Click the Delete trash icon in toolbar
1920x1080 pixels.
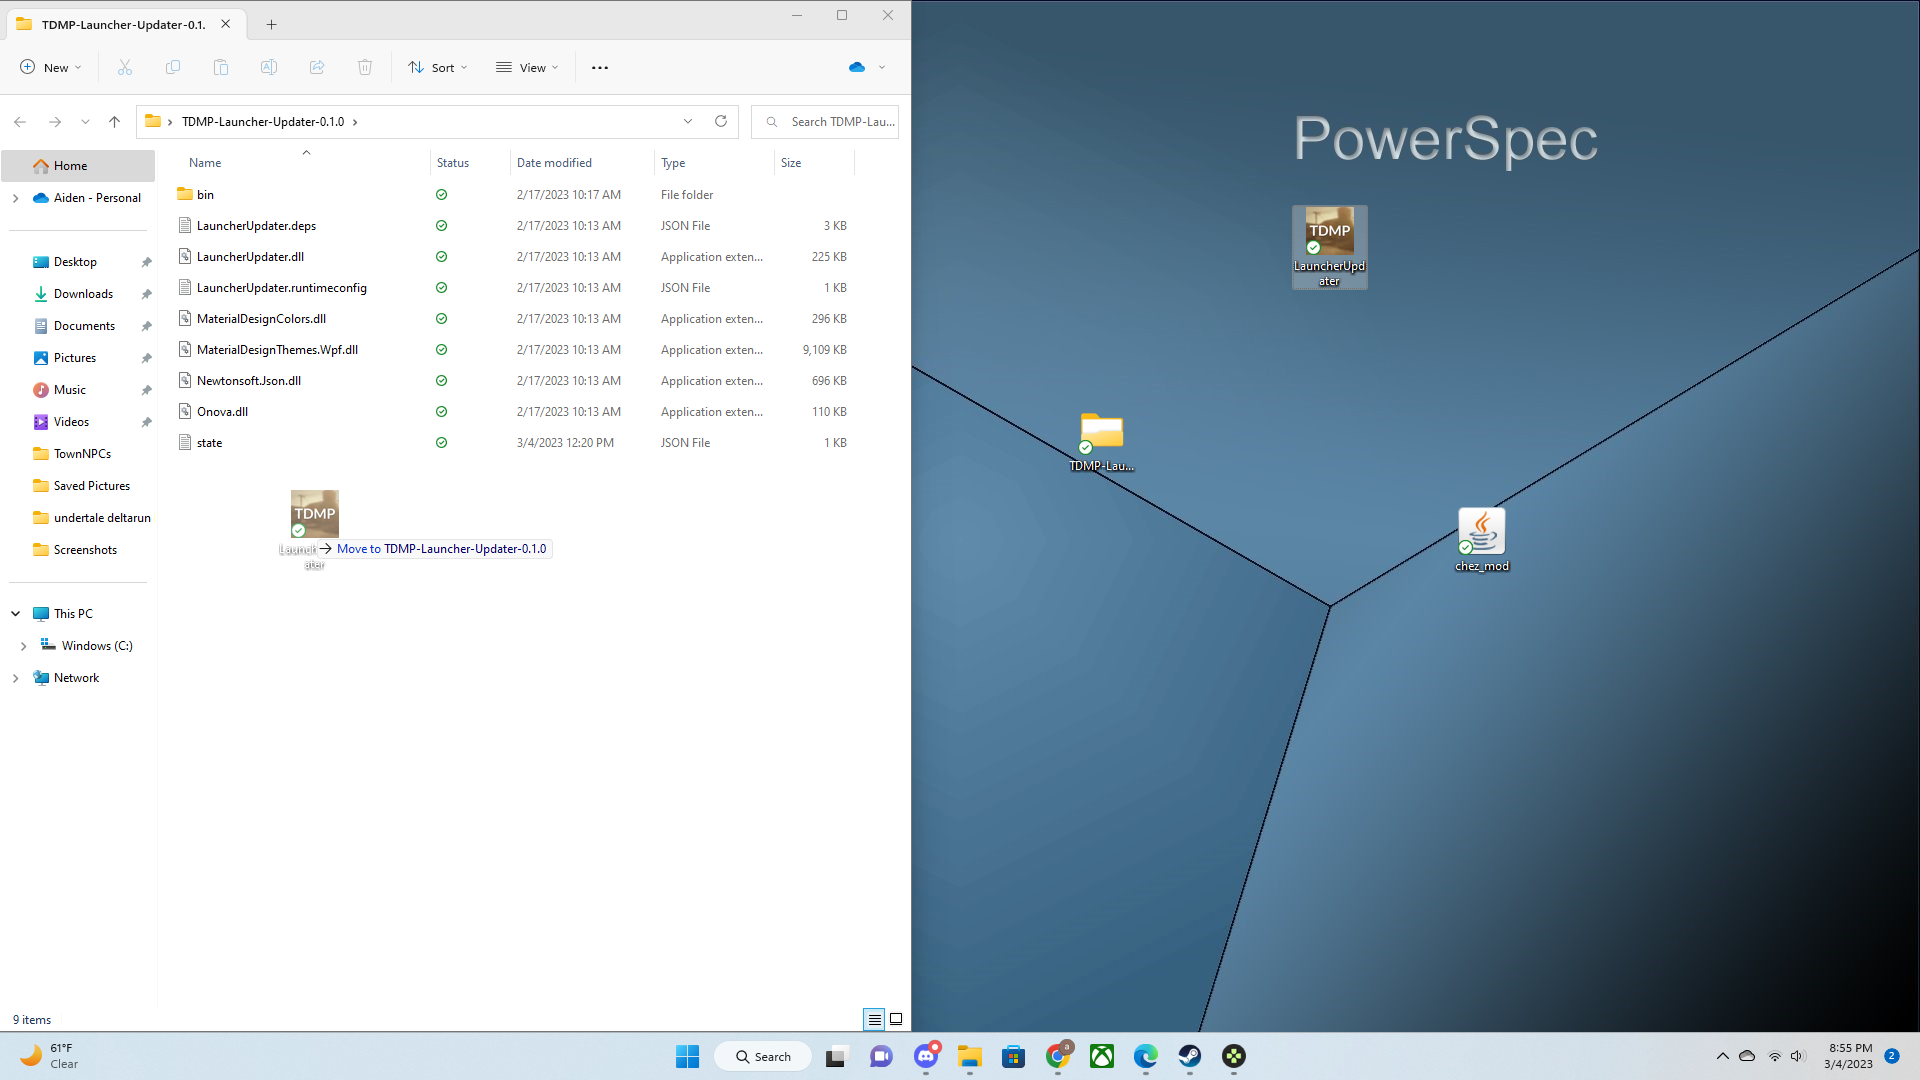click(365, 67)
